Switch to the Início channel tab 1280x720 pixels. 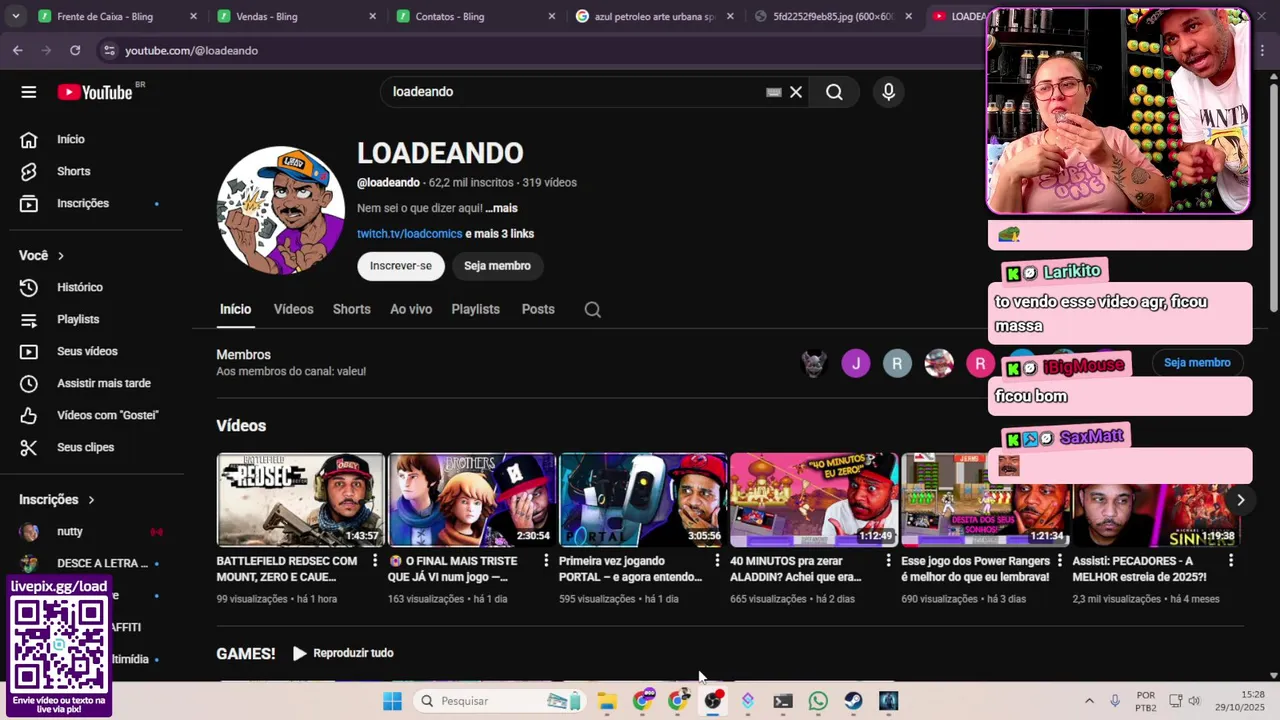pos(236,310)
